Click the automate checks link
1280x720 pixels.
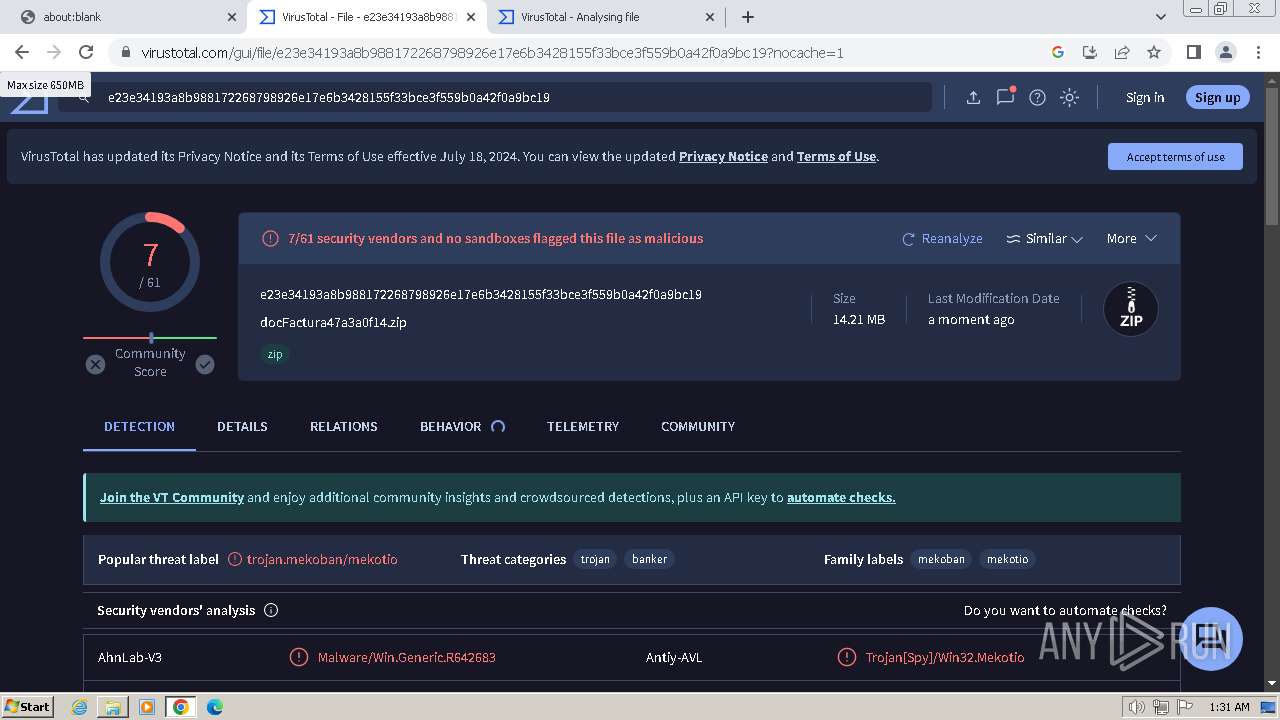coord(841,497)
